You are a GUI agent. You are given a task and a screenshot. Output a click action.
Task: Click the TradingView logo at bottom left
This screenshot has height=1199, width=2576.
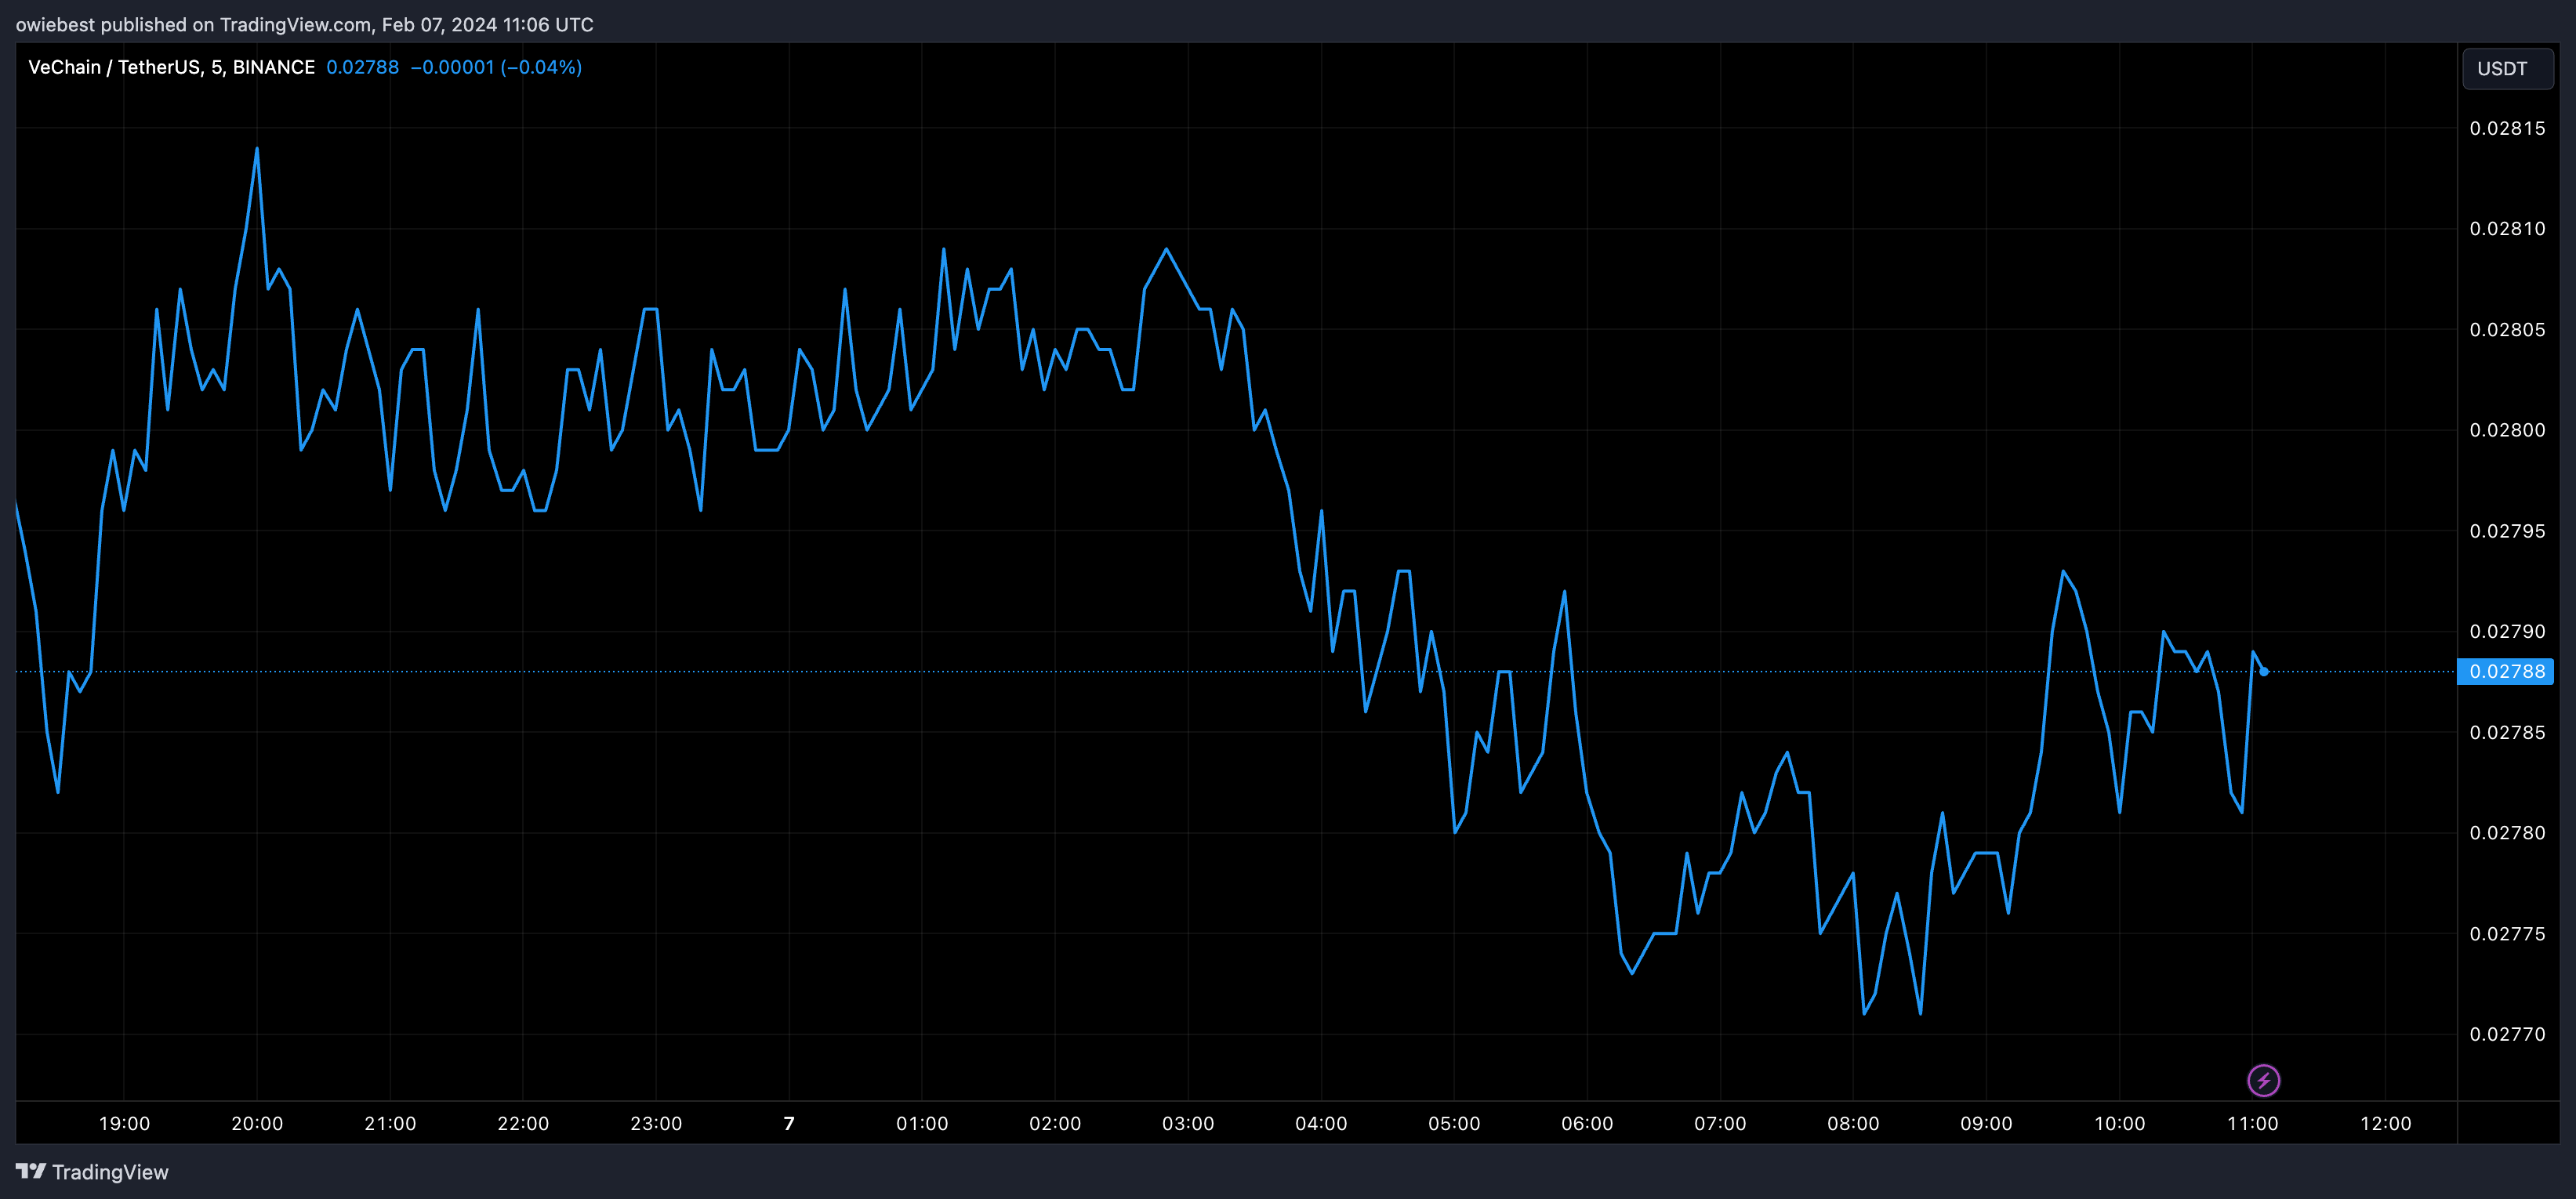point(92,1172)
